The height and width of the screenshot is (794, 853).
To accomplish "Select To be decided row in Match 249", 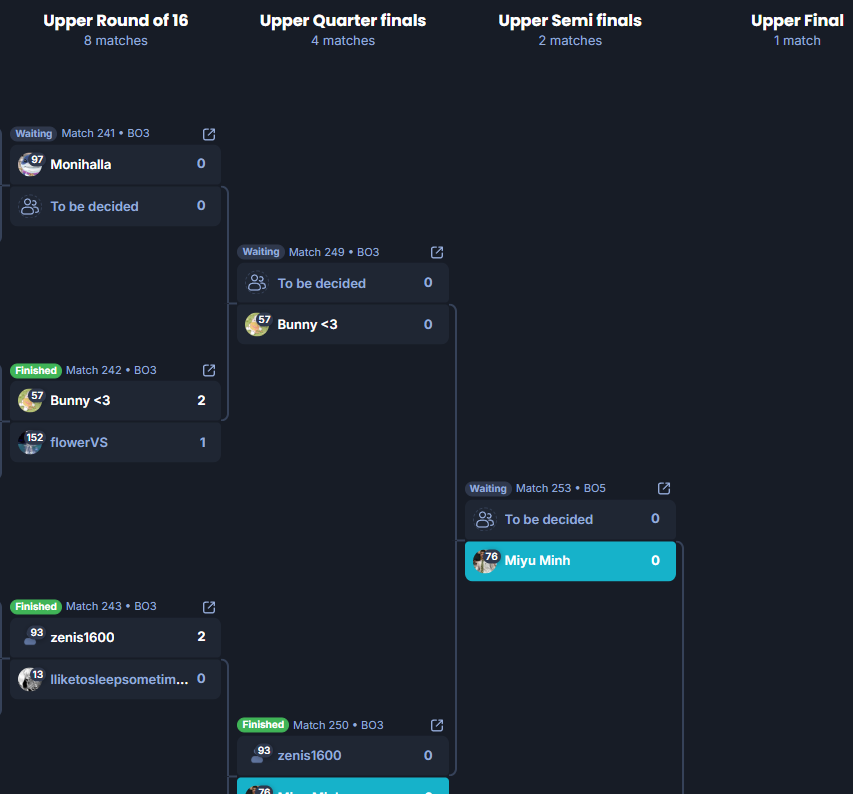I will point(343,283).
